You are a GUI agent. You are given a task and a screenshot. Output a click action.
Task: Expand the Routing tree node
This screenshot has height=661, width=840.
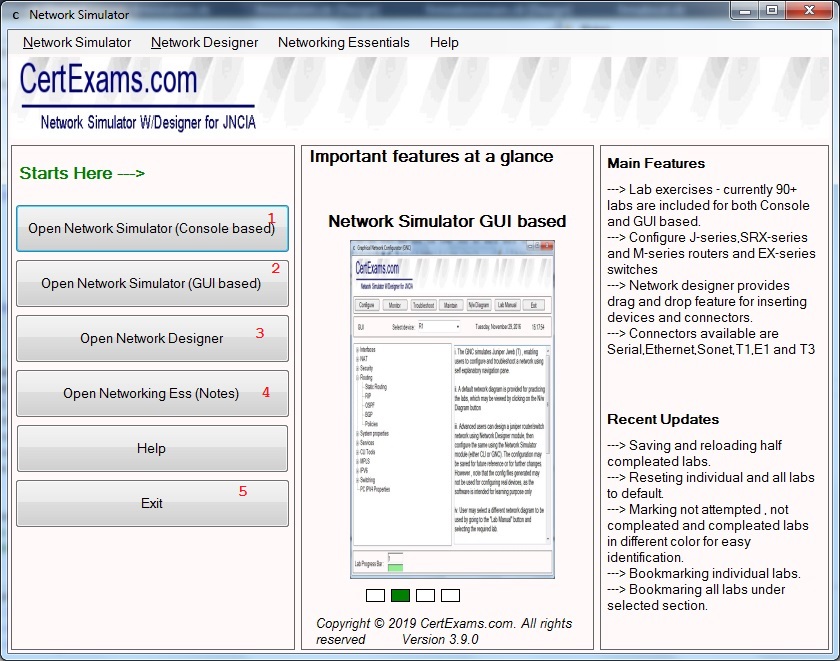[358, 378]
